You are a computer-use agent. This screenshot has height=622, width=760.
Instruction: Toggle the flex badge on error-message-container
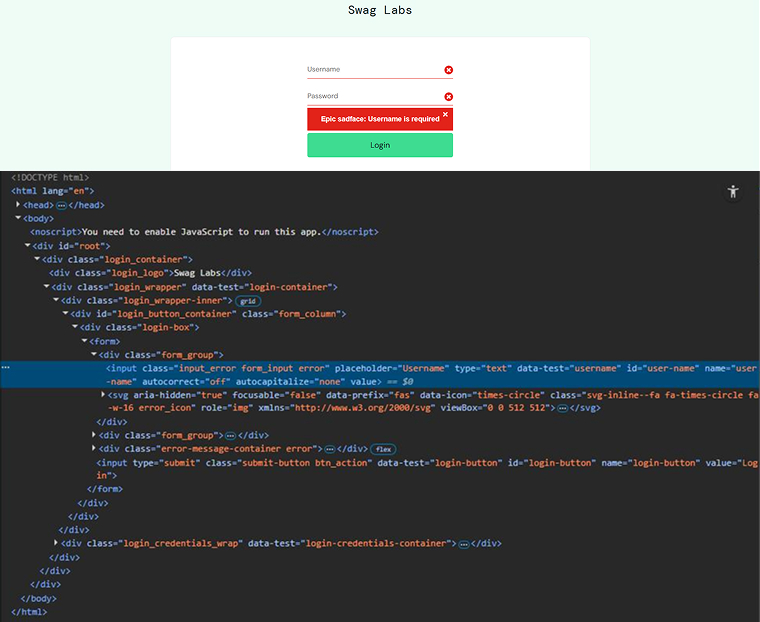coord(383,449)
